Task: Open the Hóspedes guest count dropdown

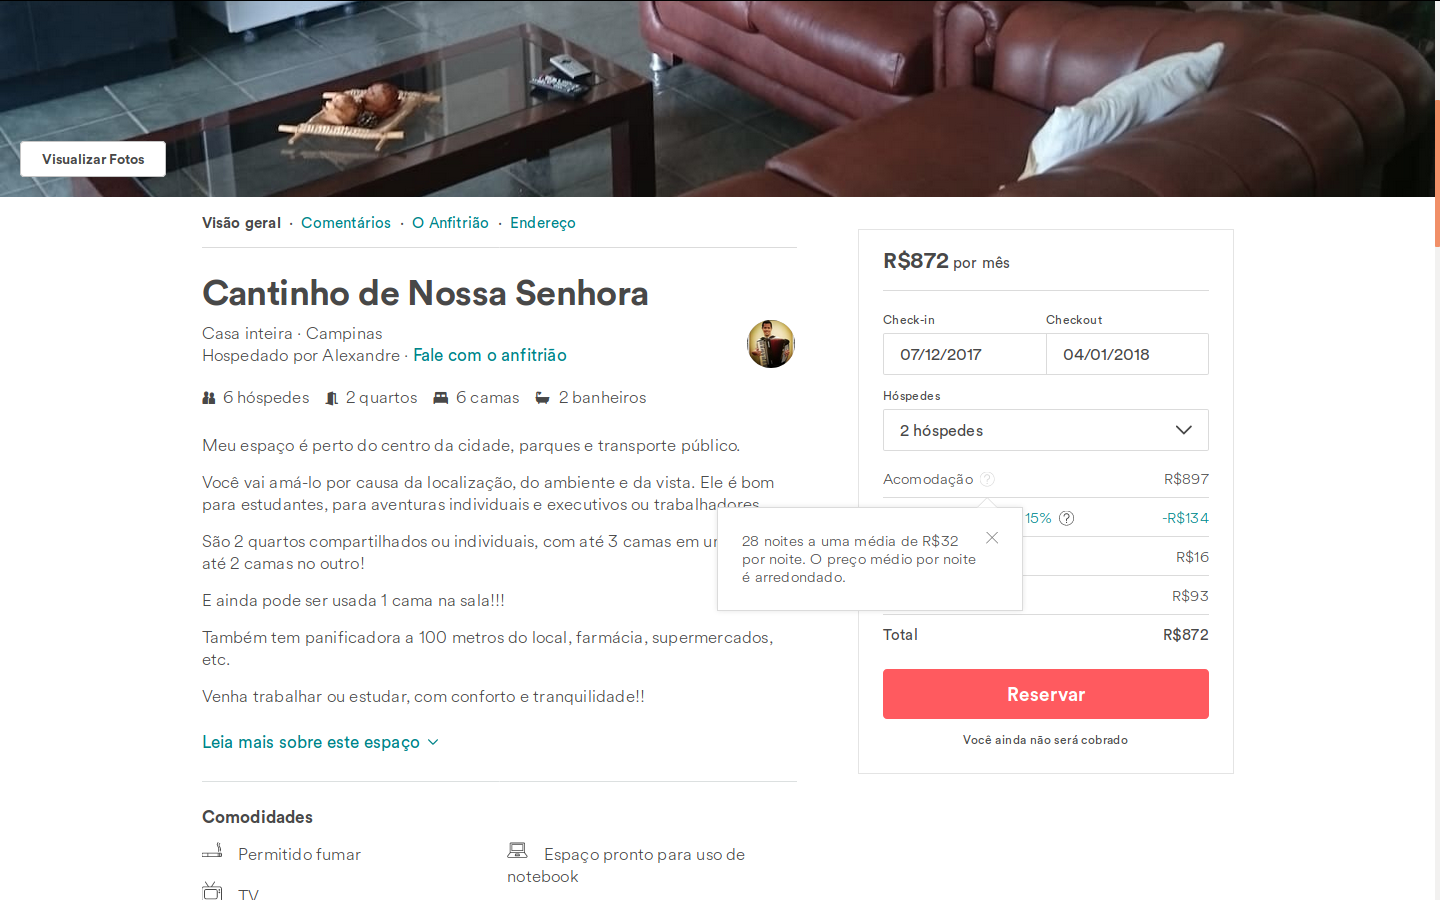Action: pyautogui.click(x=1045, y=430)
